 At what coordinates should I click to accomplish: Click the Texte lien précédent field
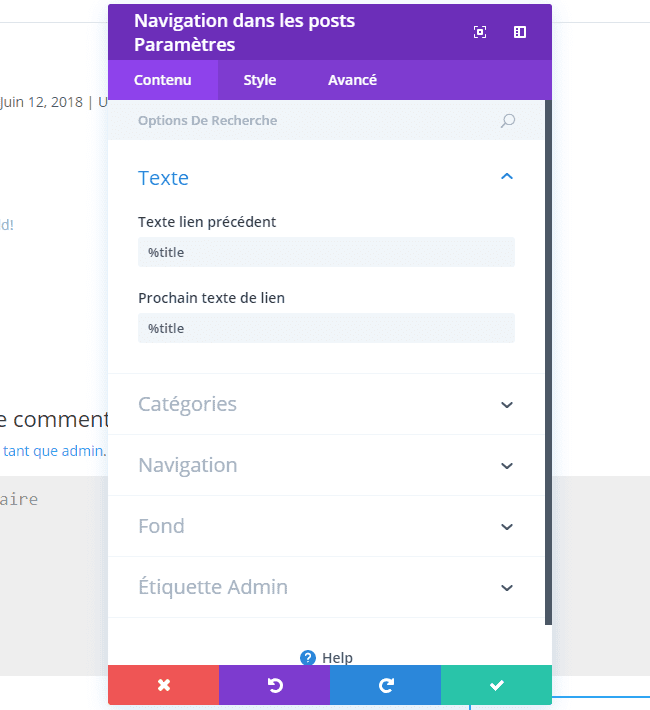pyautogui.click(x=326, y=252)
